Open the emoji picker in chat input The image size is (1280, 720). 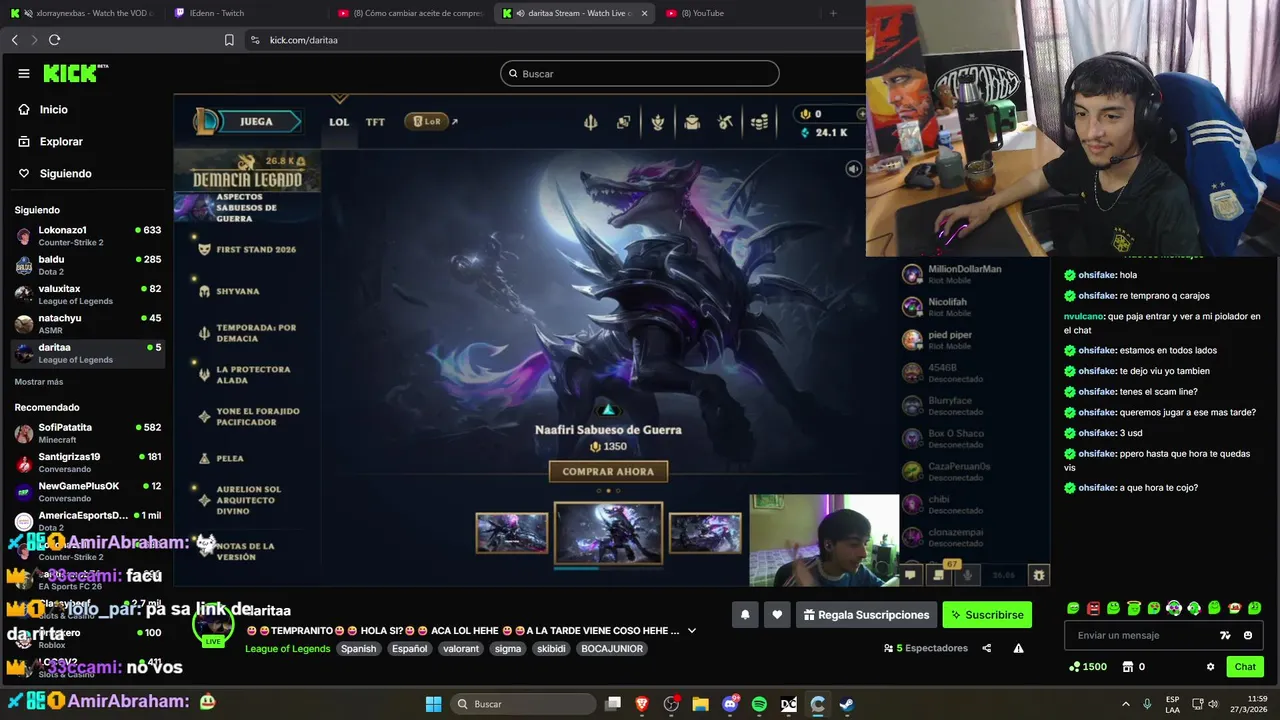[1248, 635]
